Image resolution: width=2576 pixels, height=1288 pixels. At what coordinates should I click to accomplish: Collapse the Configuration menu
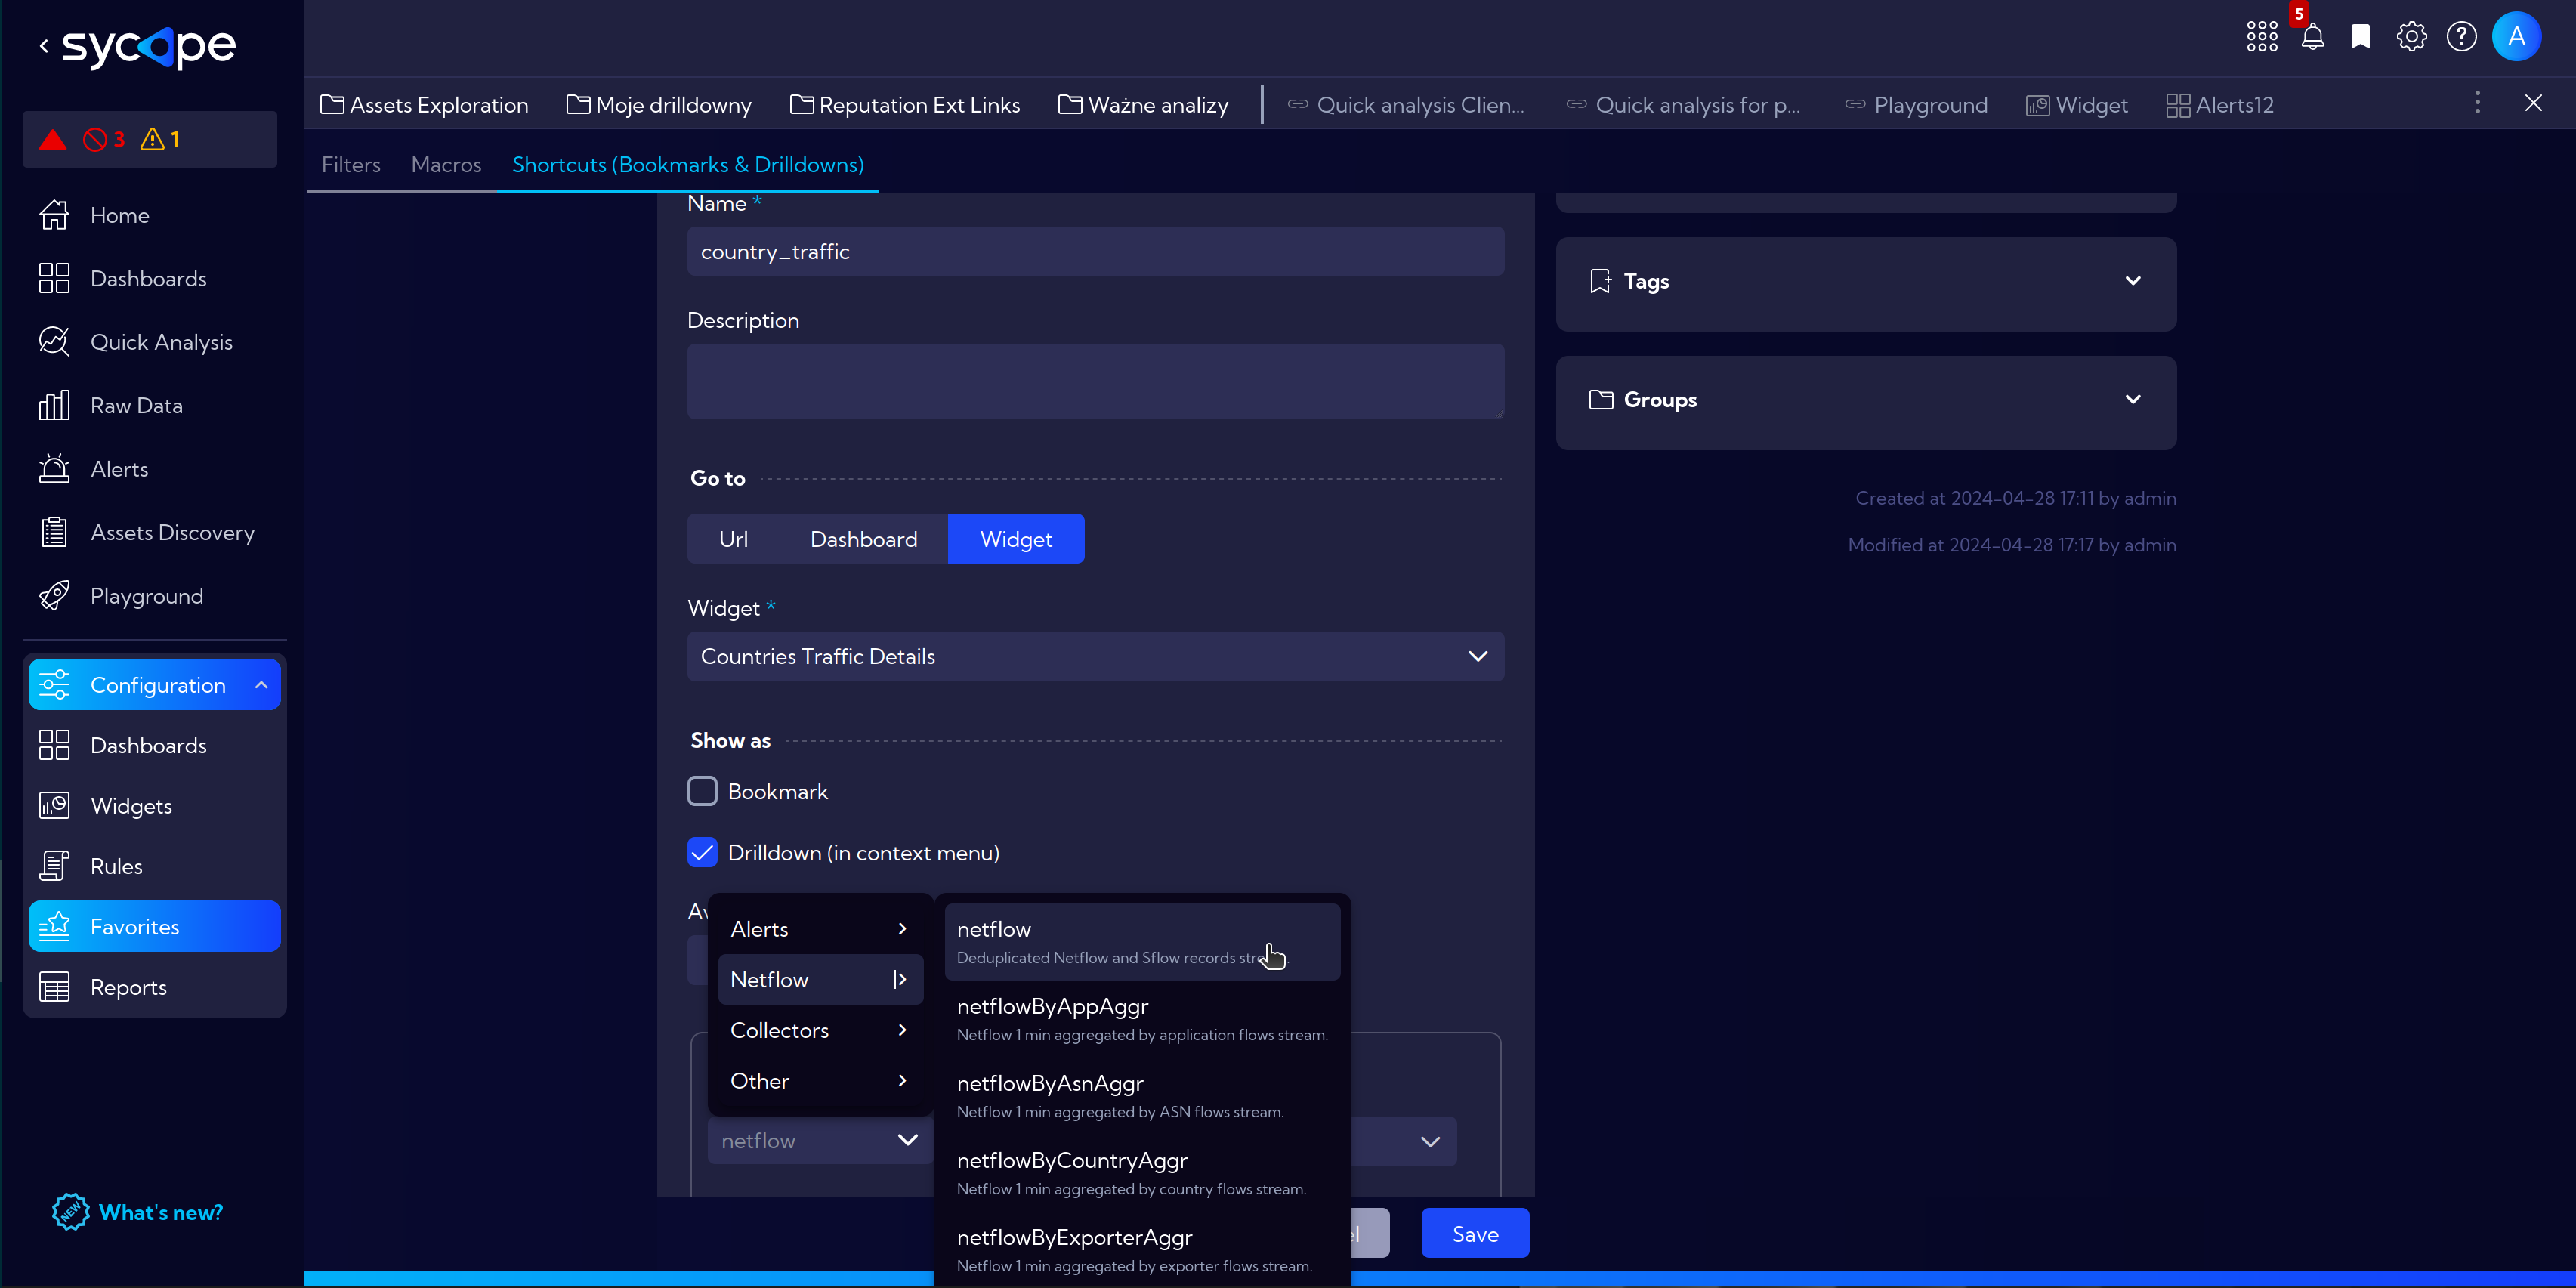(x=261, y=685)
